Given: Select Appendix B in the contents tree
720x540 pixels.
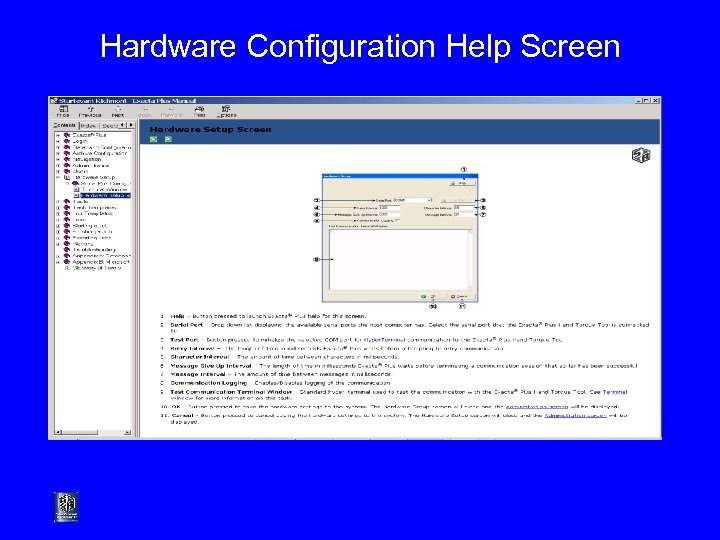Looking at the screenshot, I should 101,262.
